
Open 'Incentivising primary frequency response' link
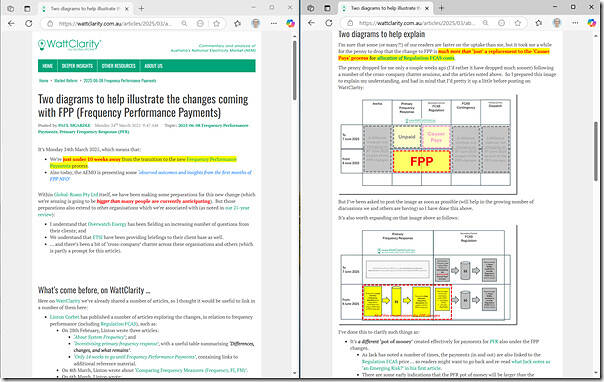point(116,344)
